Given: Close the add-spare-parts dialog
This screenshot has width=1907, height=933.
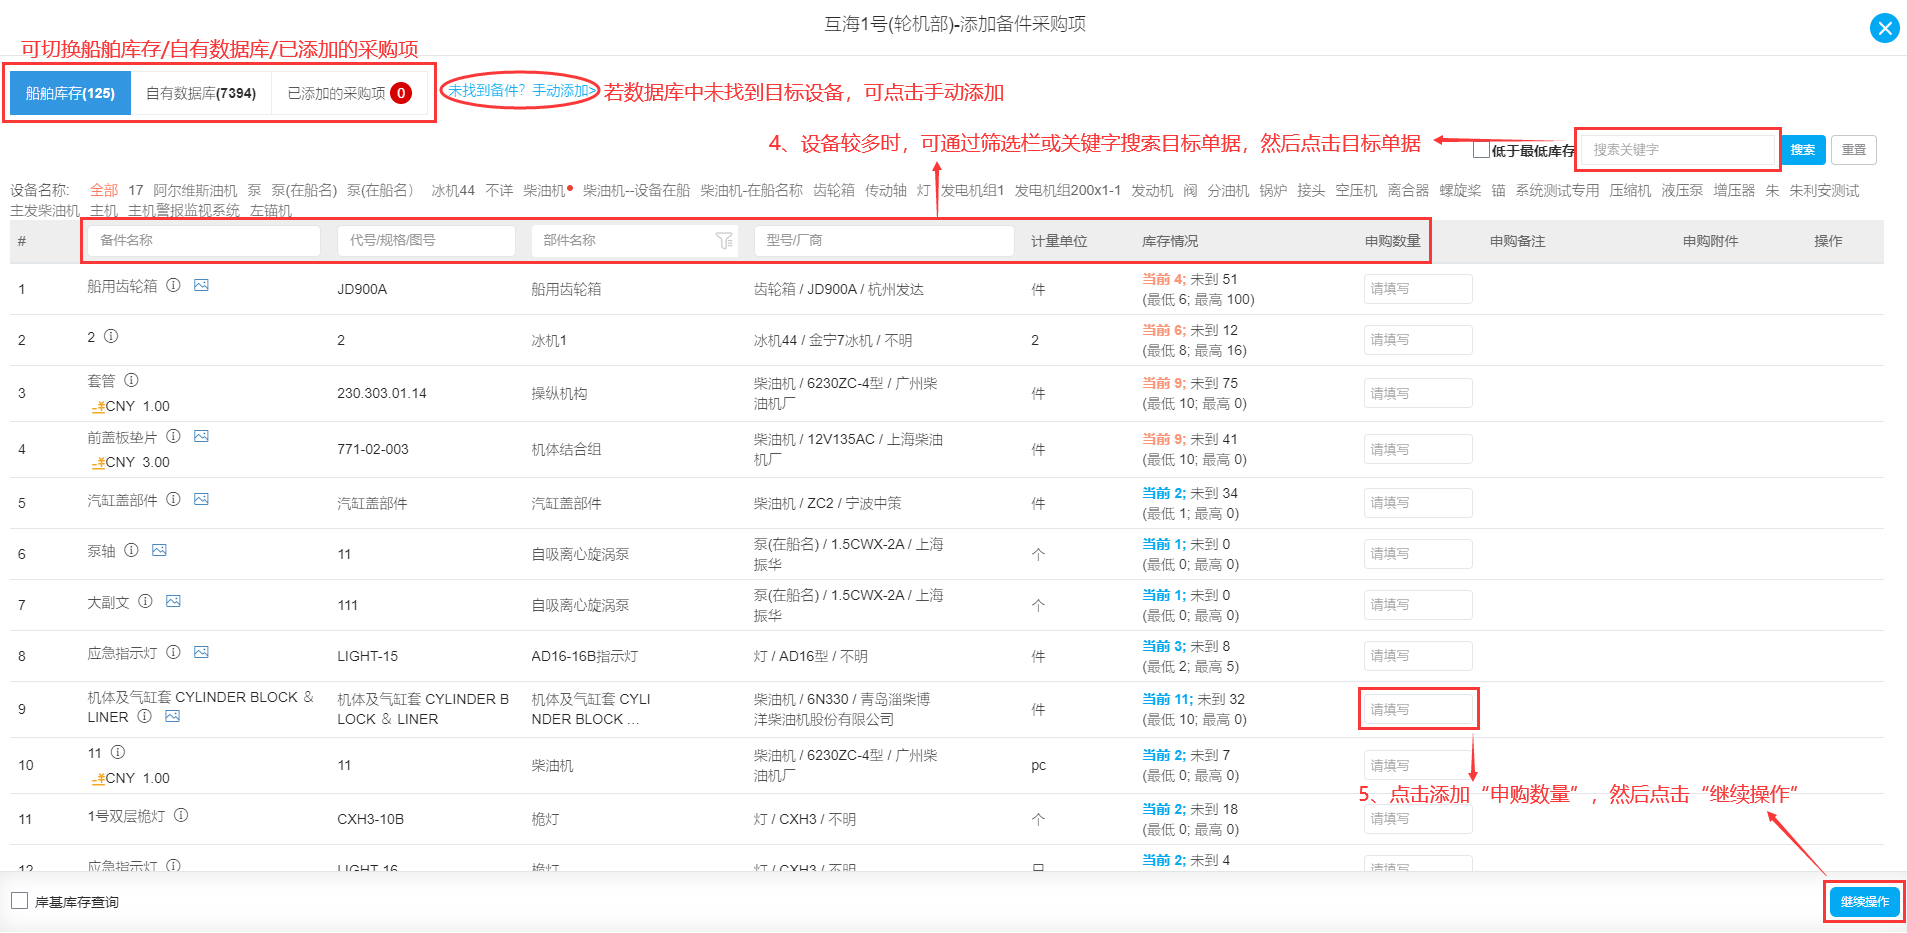Looking at the screenshot, I should [1885, 28].
